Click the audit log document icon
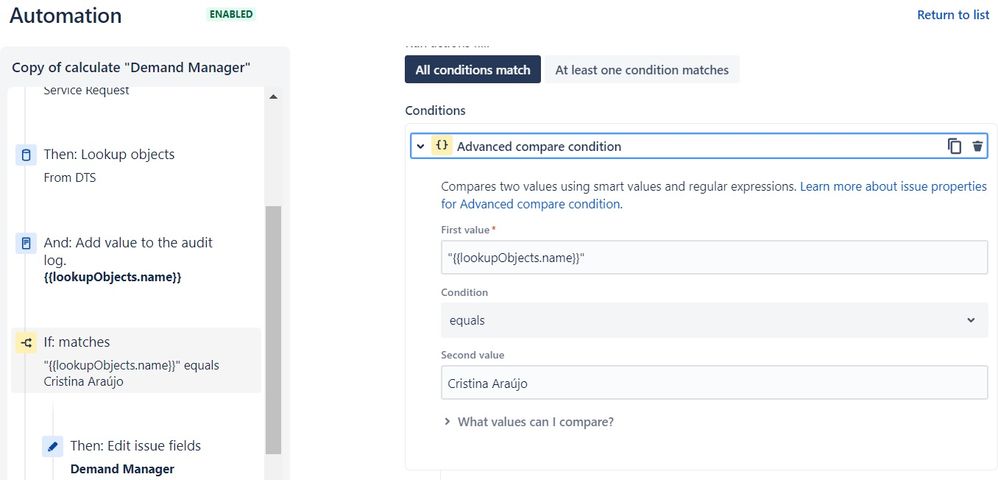Viewport: 998px width, 480px height. pos(26,243)
